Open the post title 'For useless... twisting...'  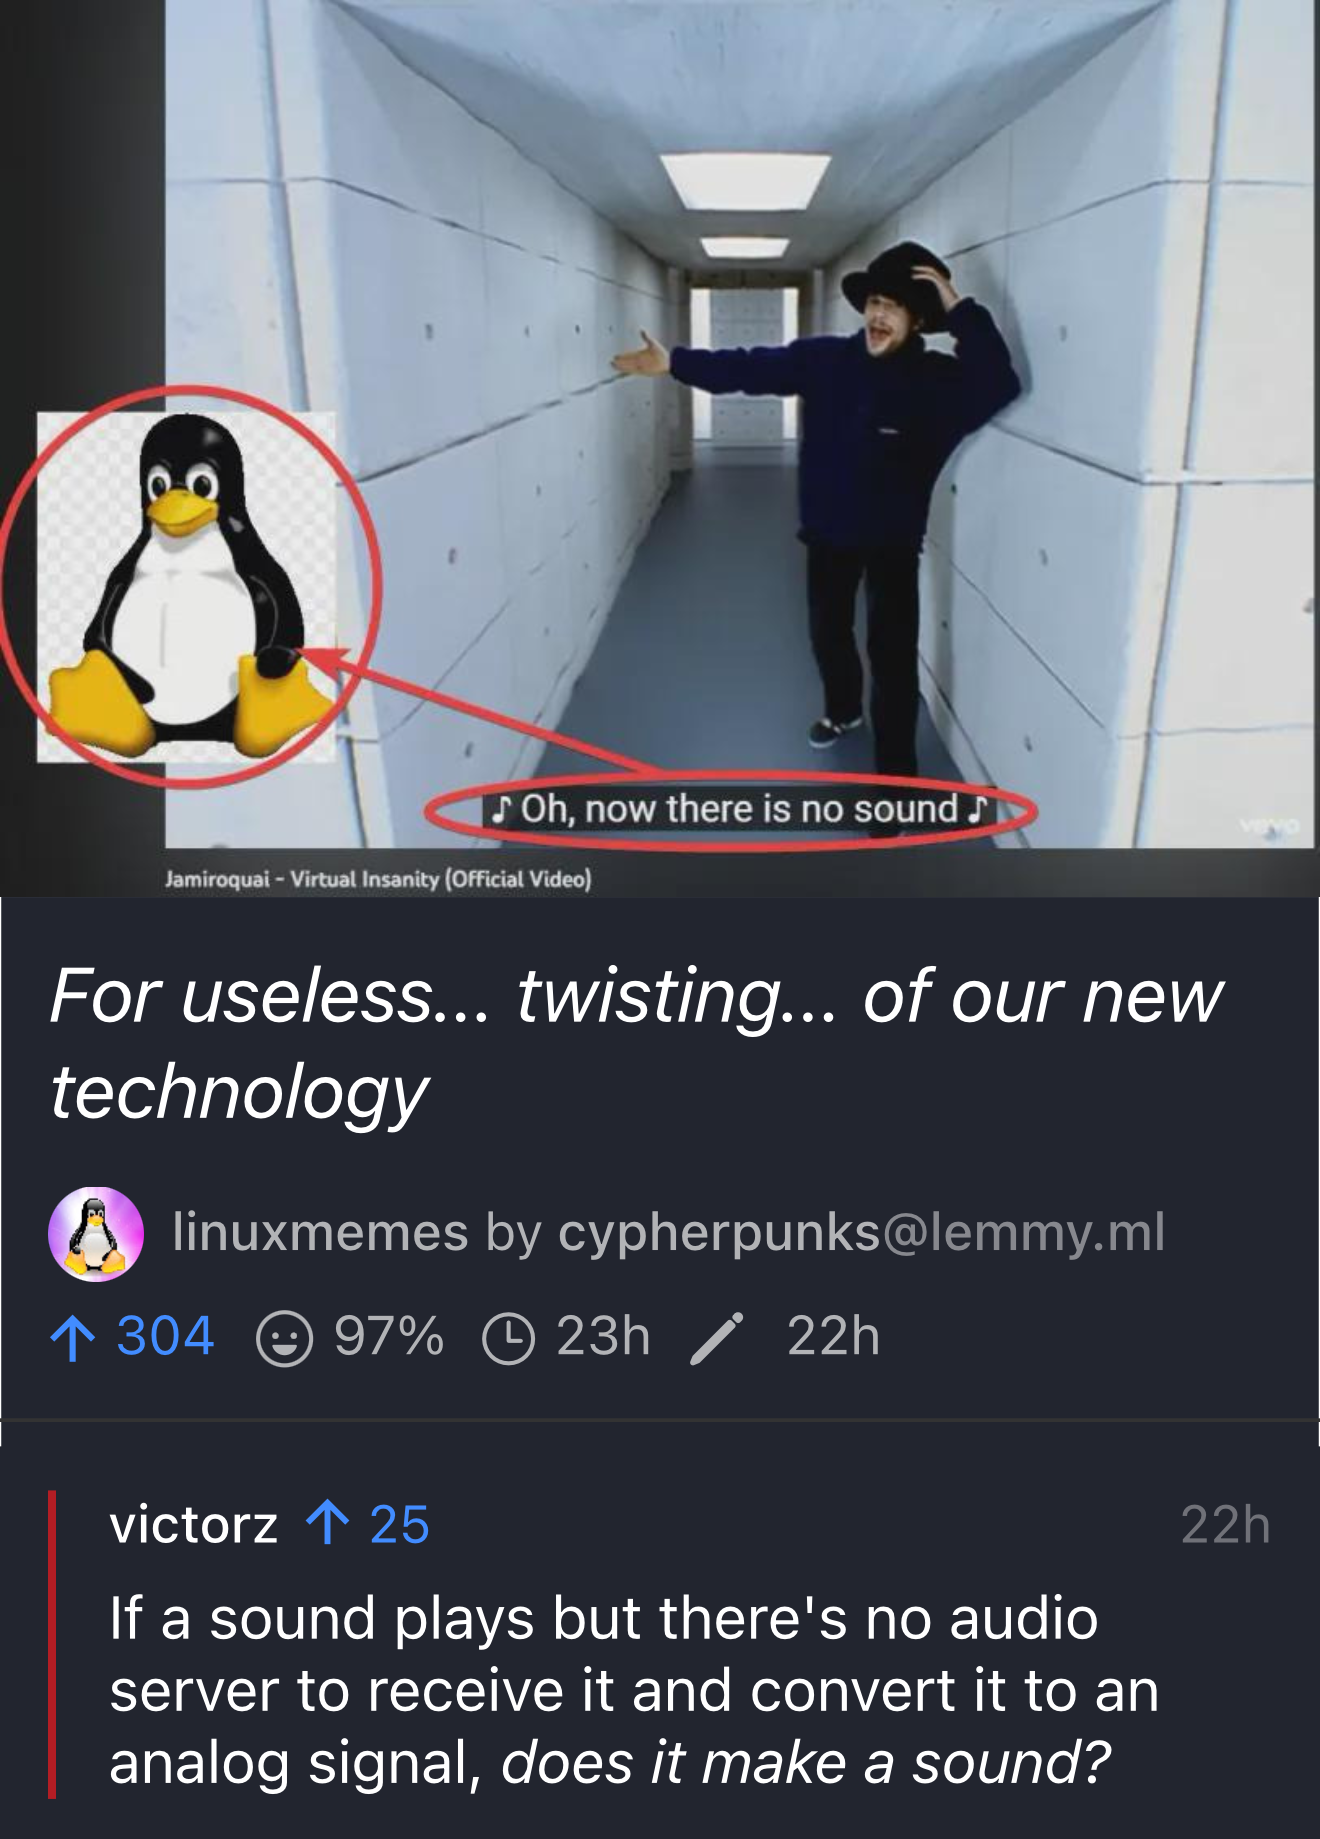[x=636, y=1043]
